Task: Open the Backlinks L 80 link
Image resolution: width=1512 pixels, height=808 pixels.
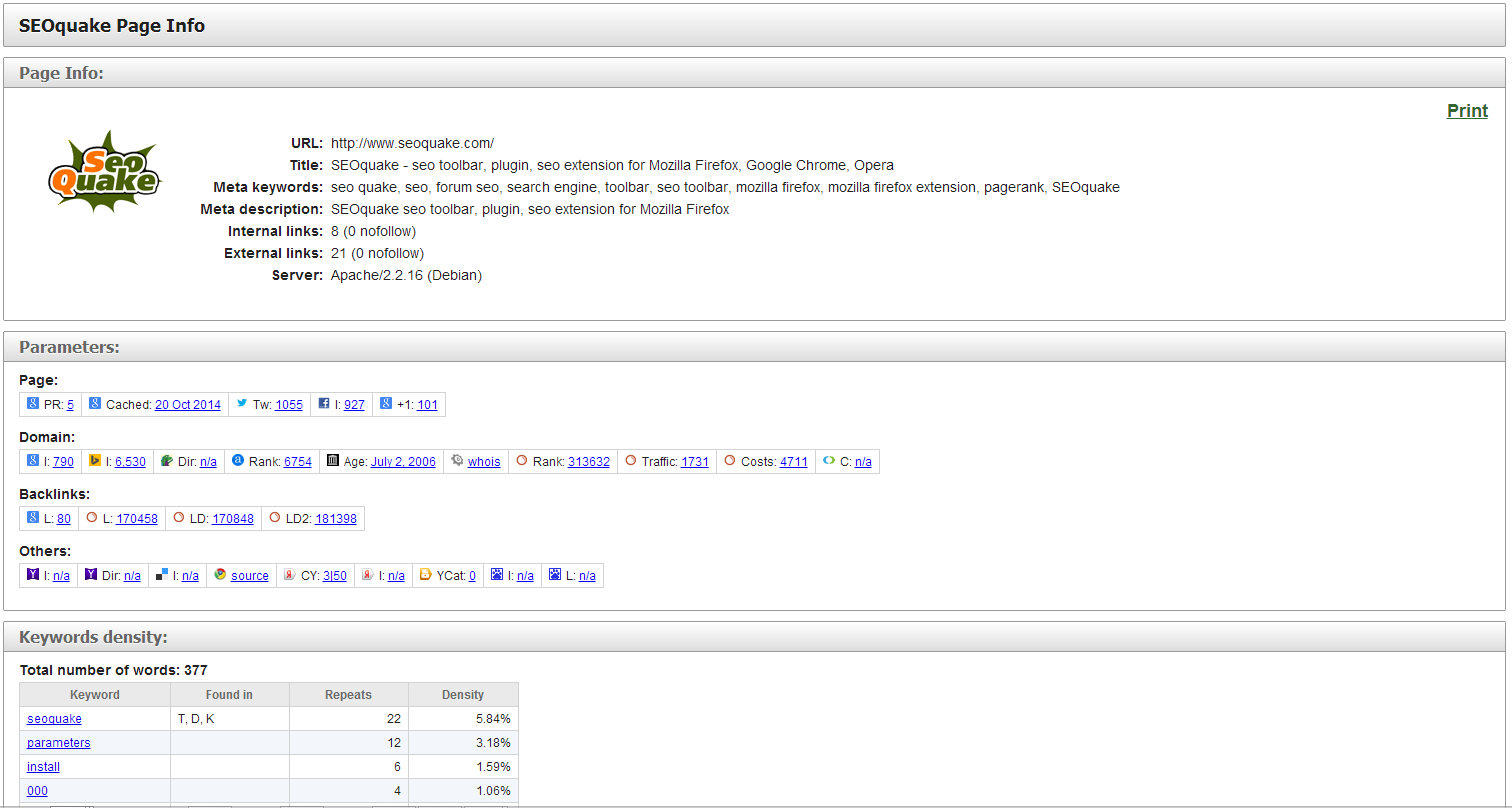Action: click(64, 519)
